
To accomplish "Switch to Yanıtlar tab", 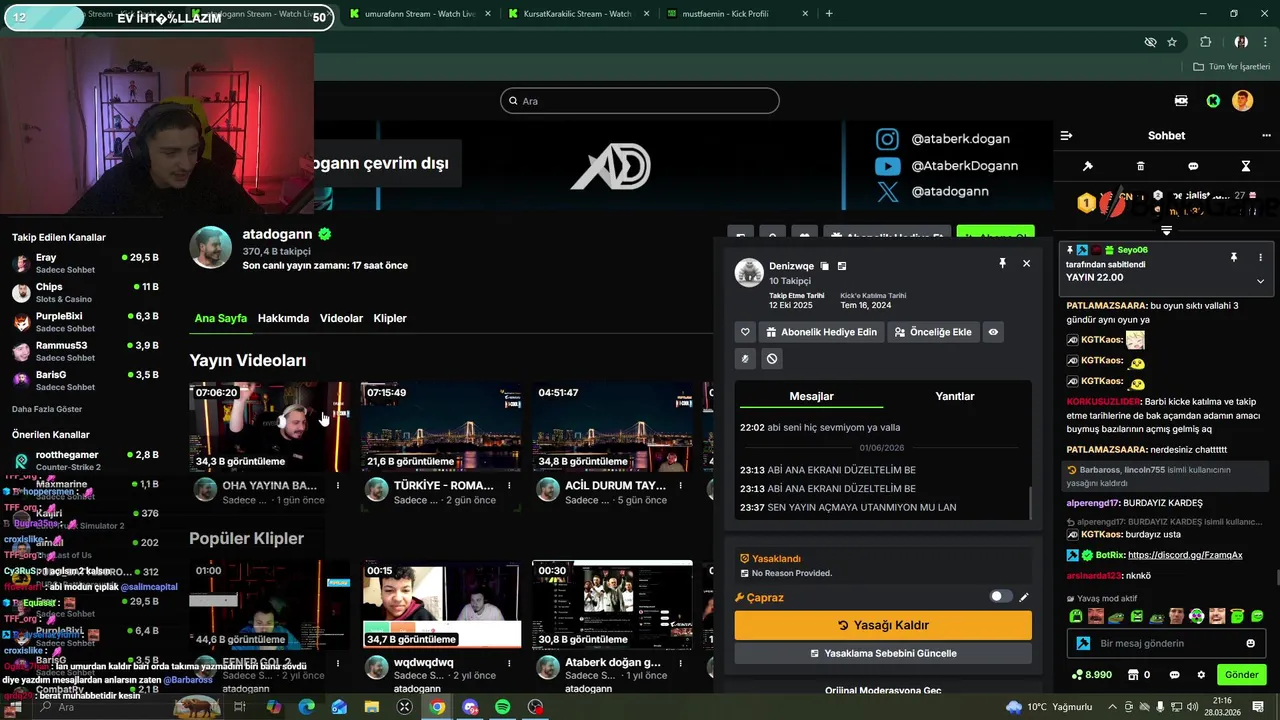I will click(954, 396).
